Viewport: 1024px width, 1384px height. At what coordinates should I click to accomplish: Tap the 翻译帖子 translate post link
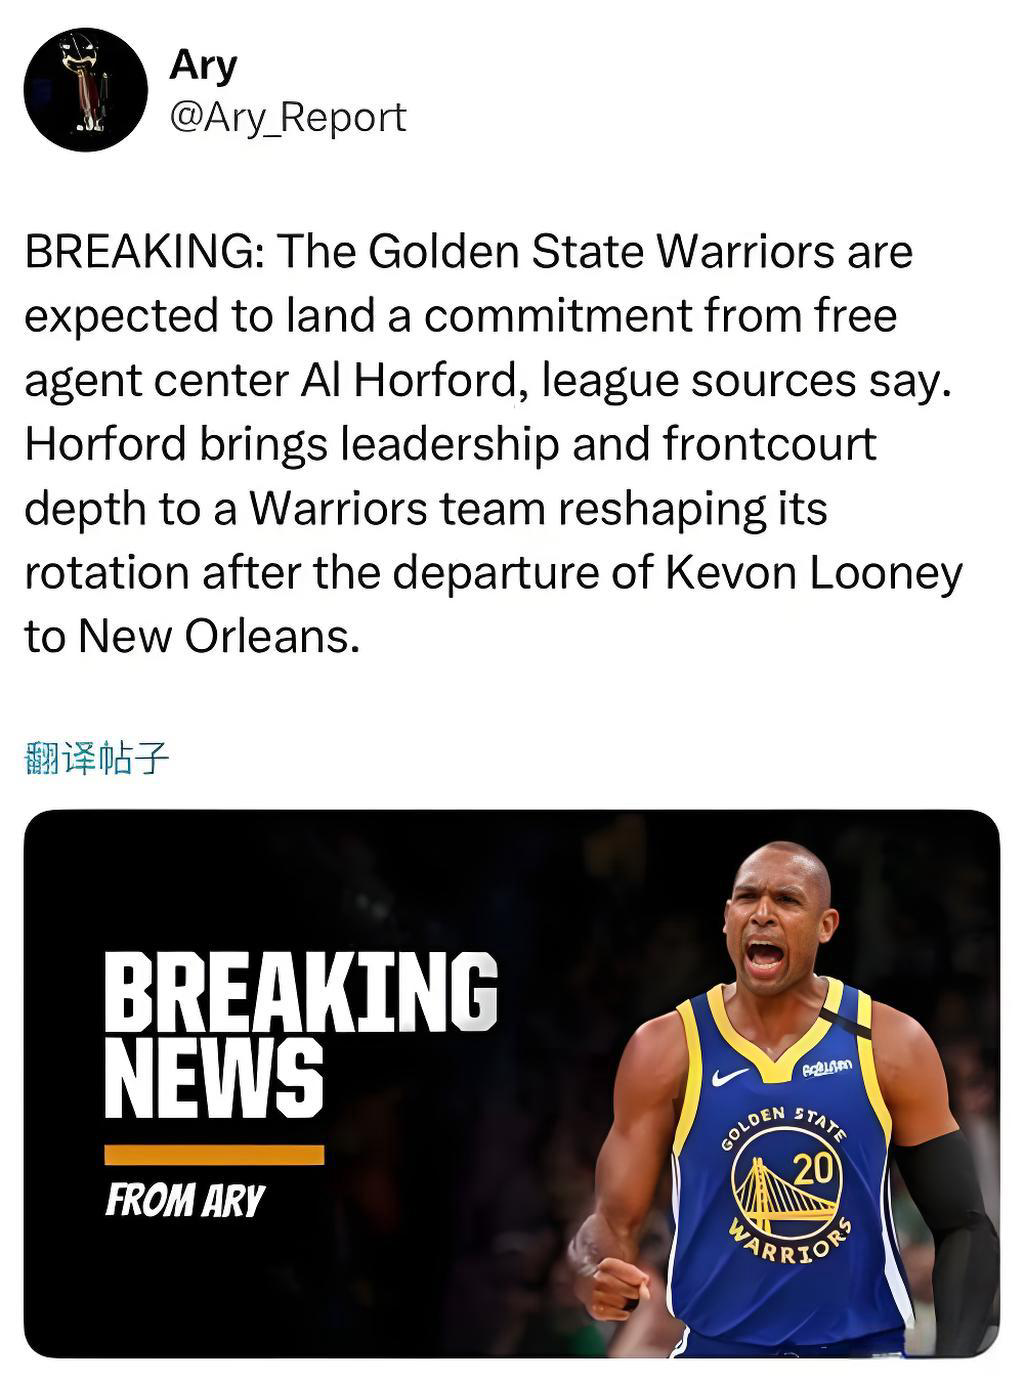(x=96, y=758)
